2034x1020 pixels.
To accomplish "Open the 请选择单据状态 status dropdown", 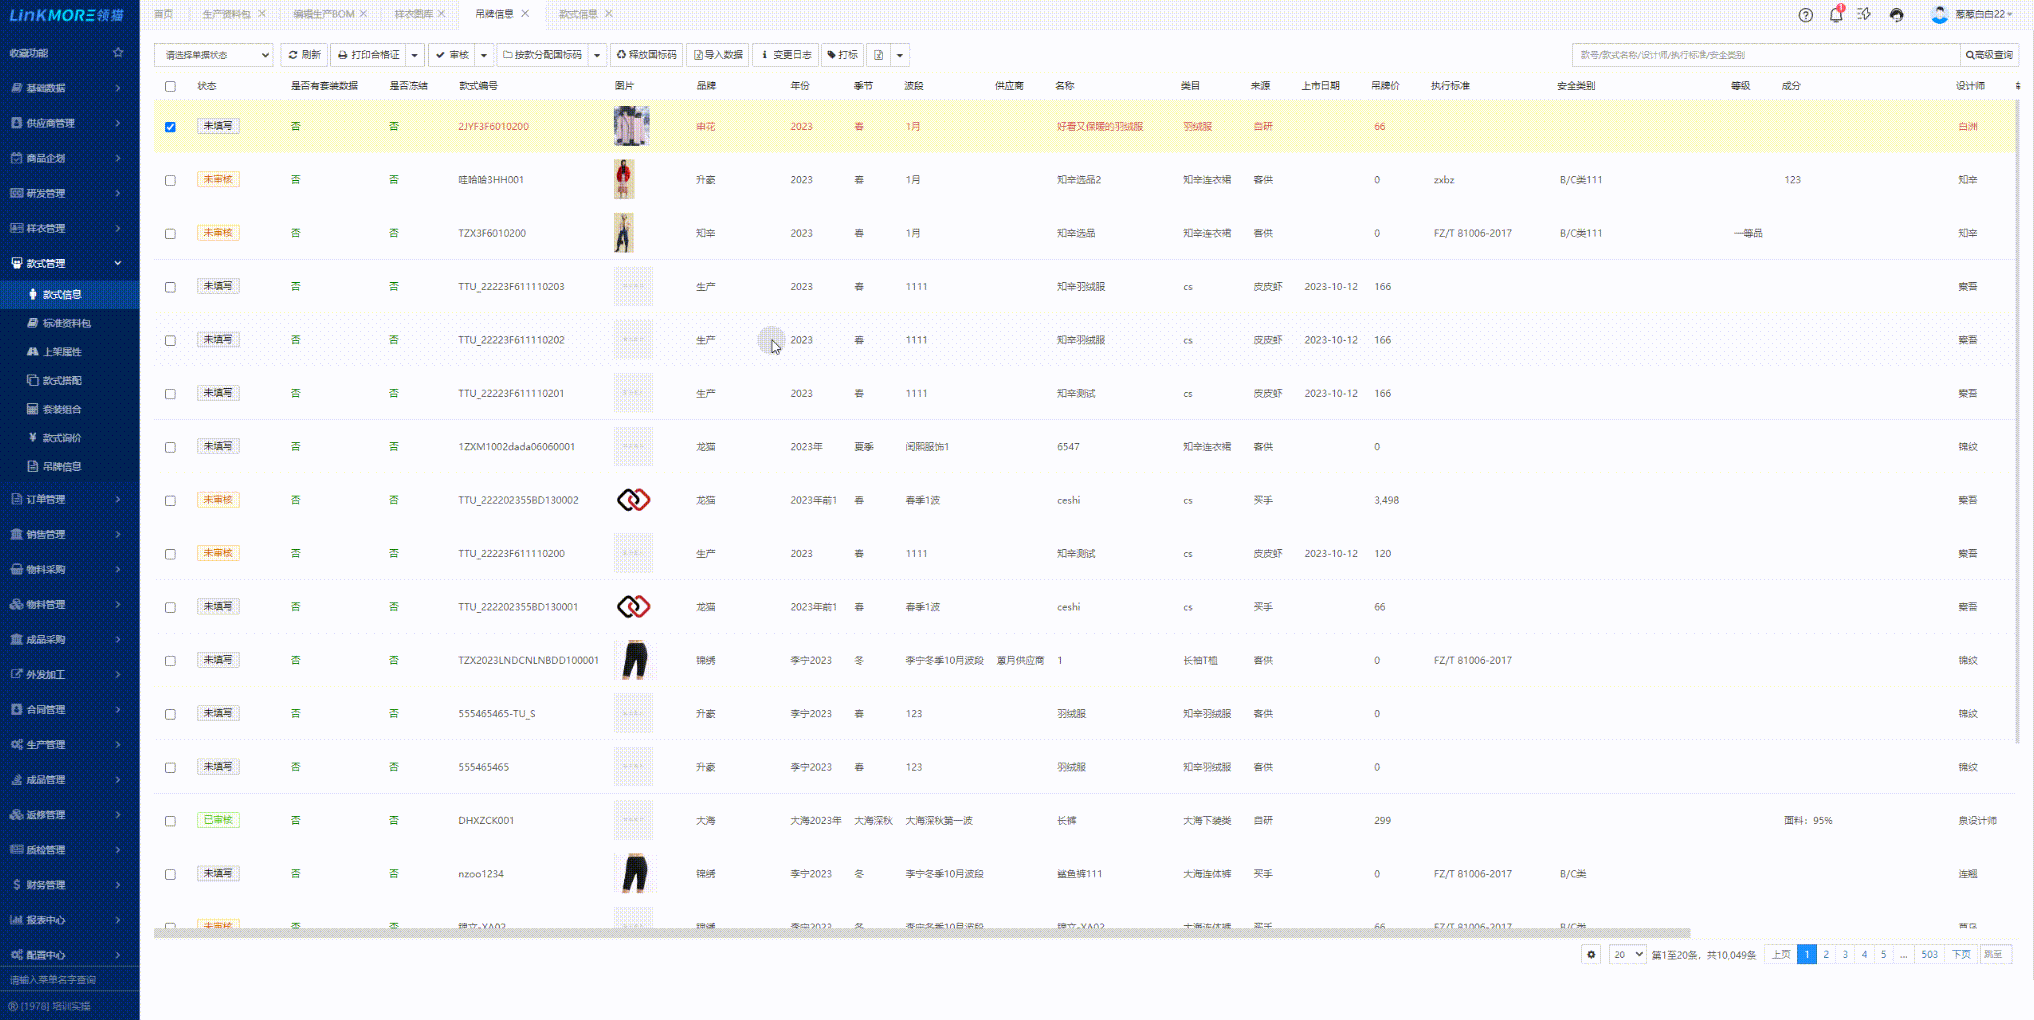I will tap(213, 55).
